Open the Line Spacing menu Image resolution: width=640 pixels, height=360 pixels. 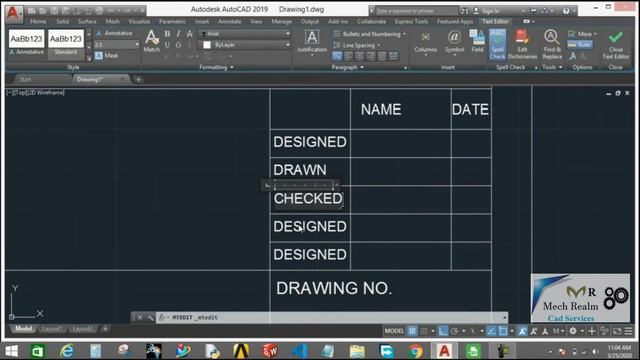click(356, 45)
